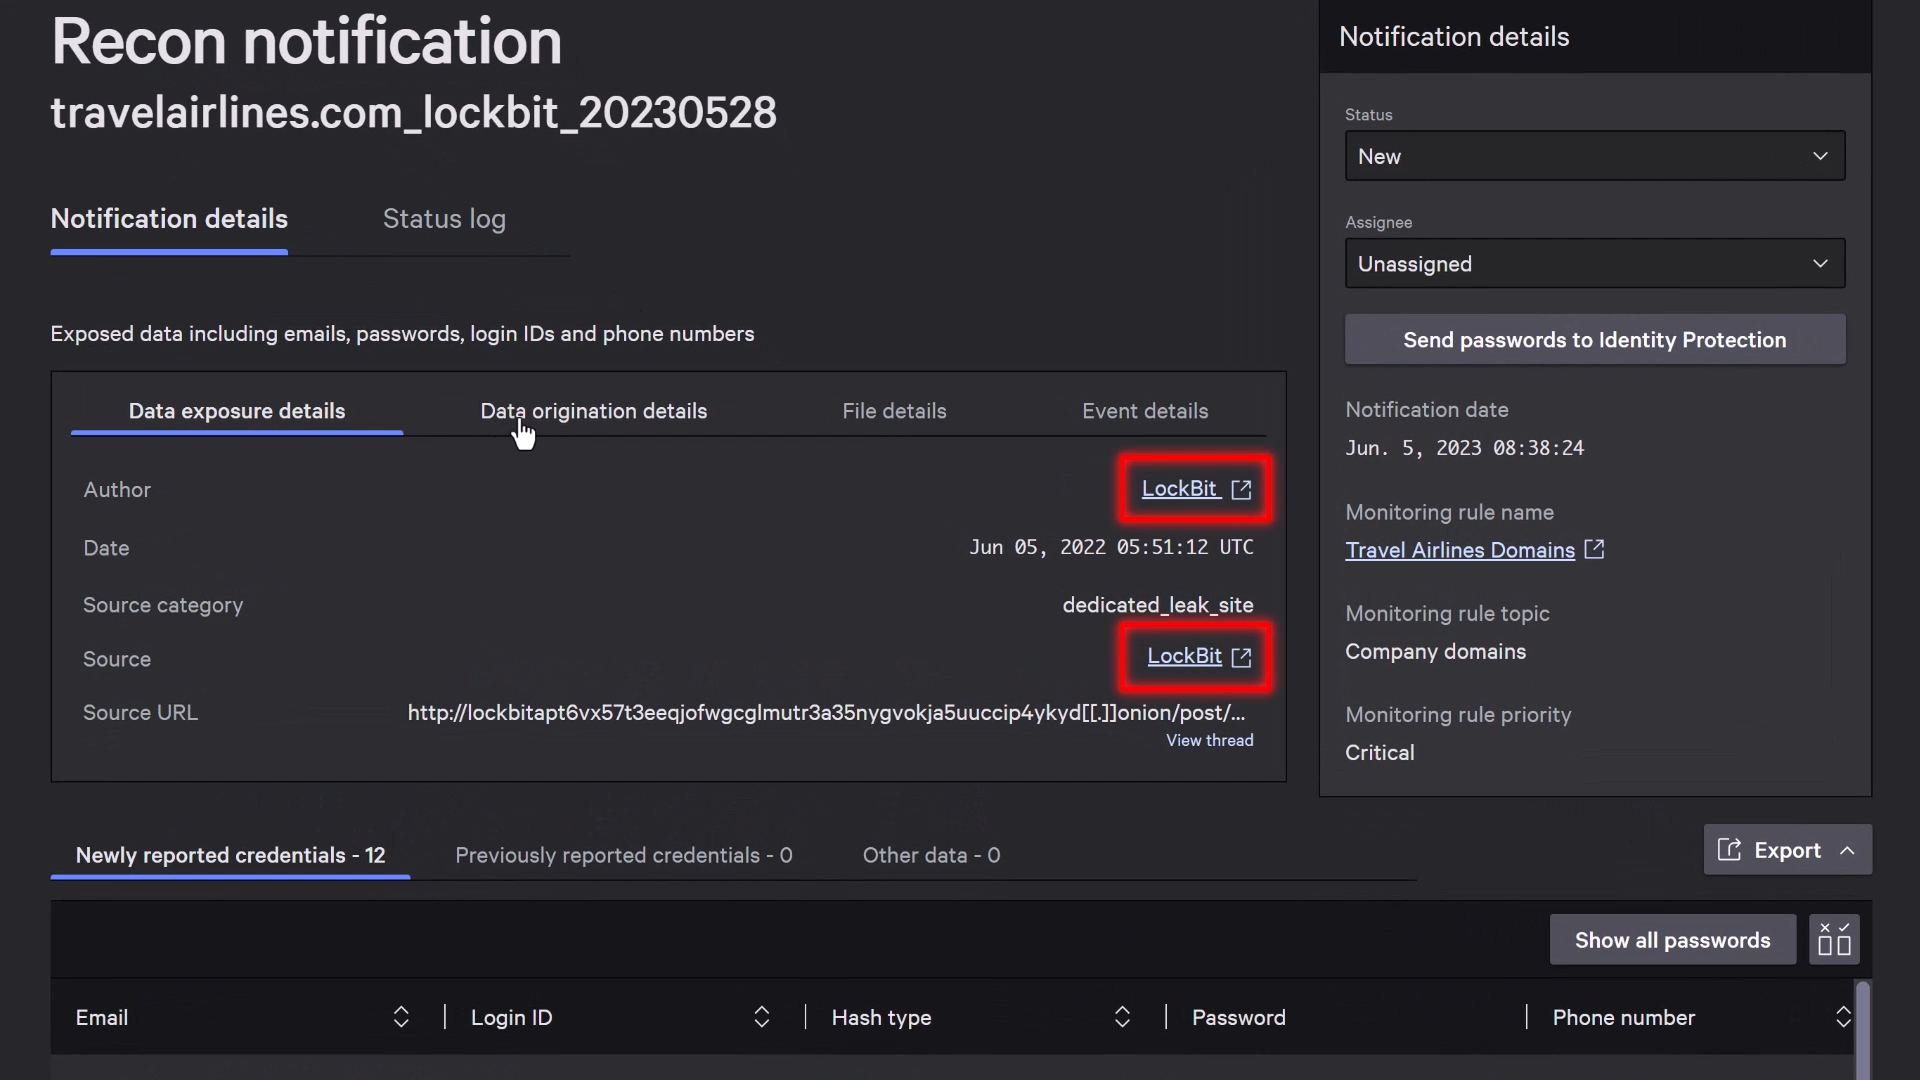
Task: Click the dedicated_leak_site value
Action: point(1157,605)
